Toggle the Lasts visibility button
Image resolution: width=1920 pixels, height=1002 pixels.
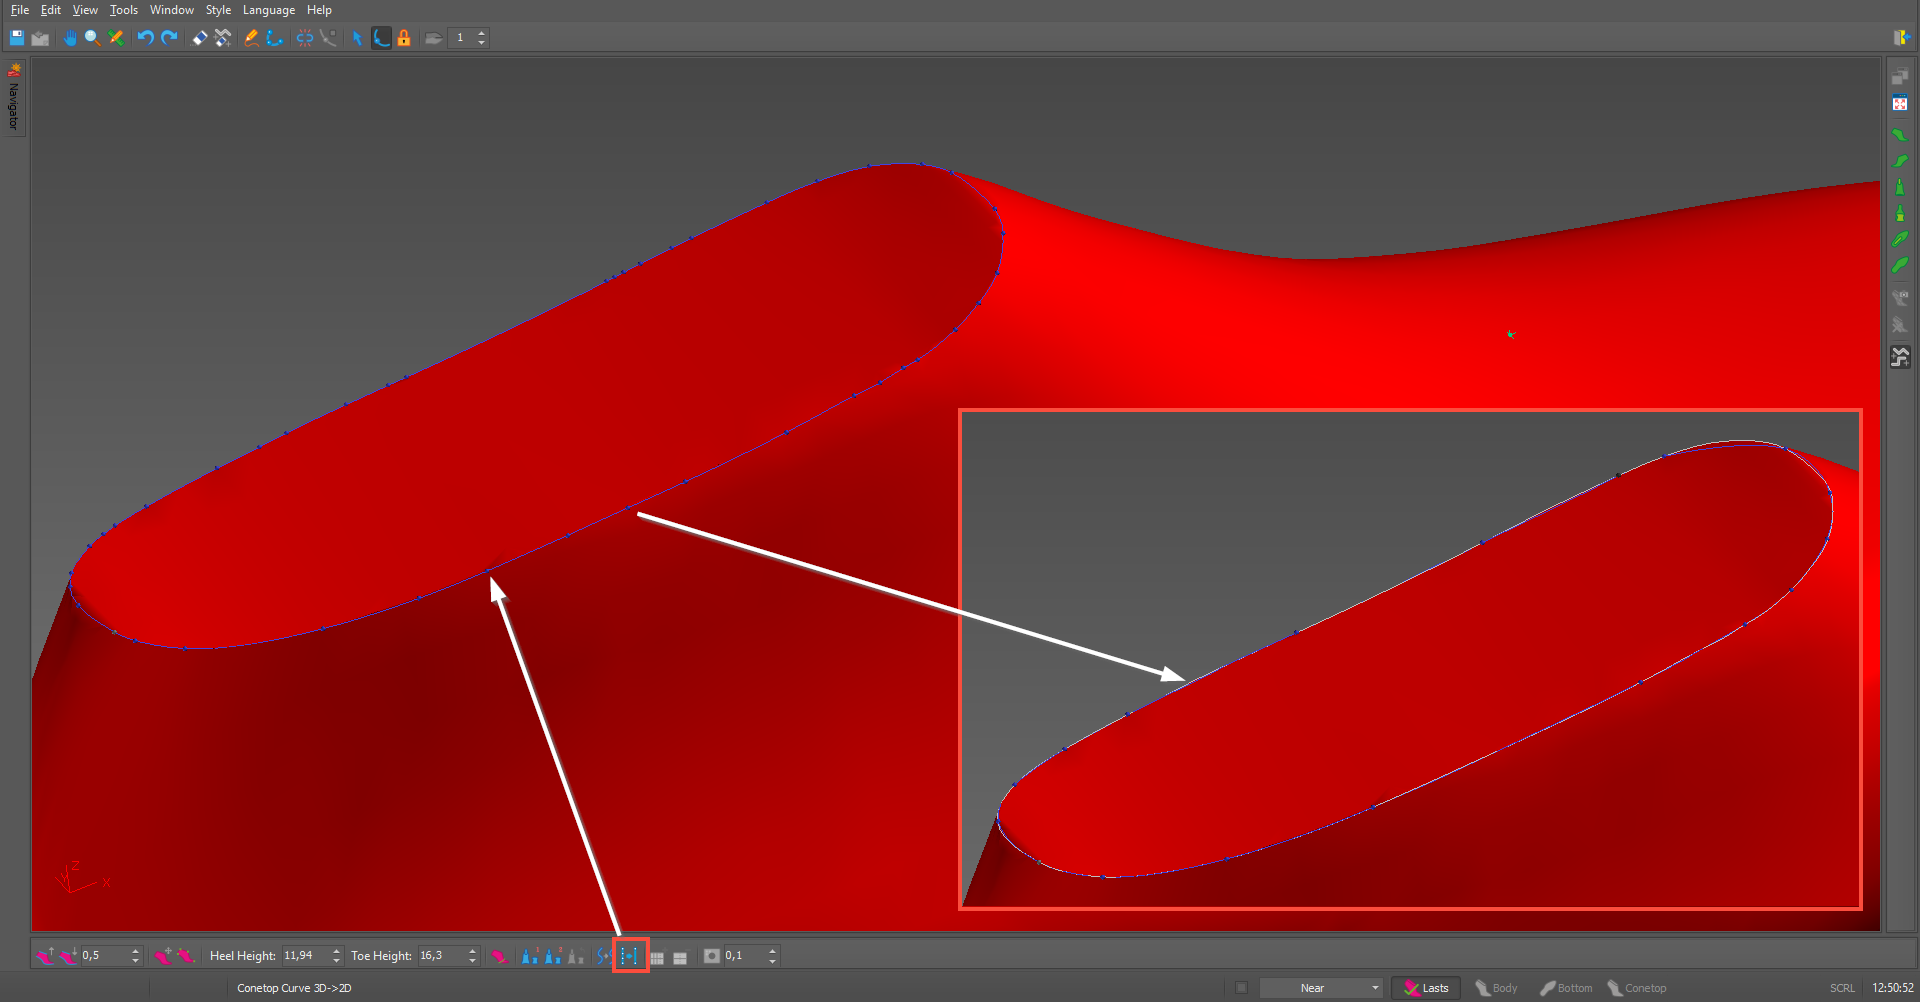[1426, 988]
